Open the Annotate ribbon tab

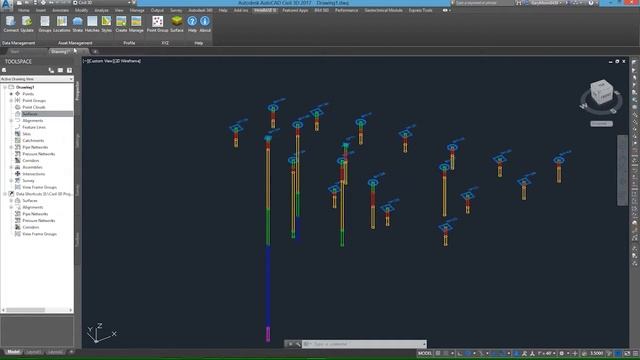coord(60,10)
